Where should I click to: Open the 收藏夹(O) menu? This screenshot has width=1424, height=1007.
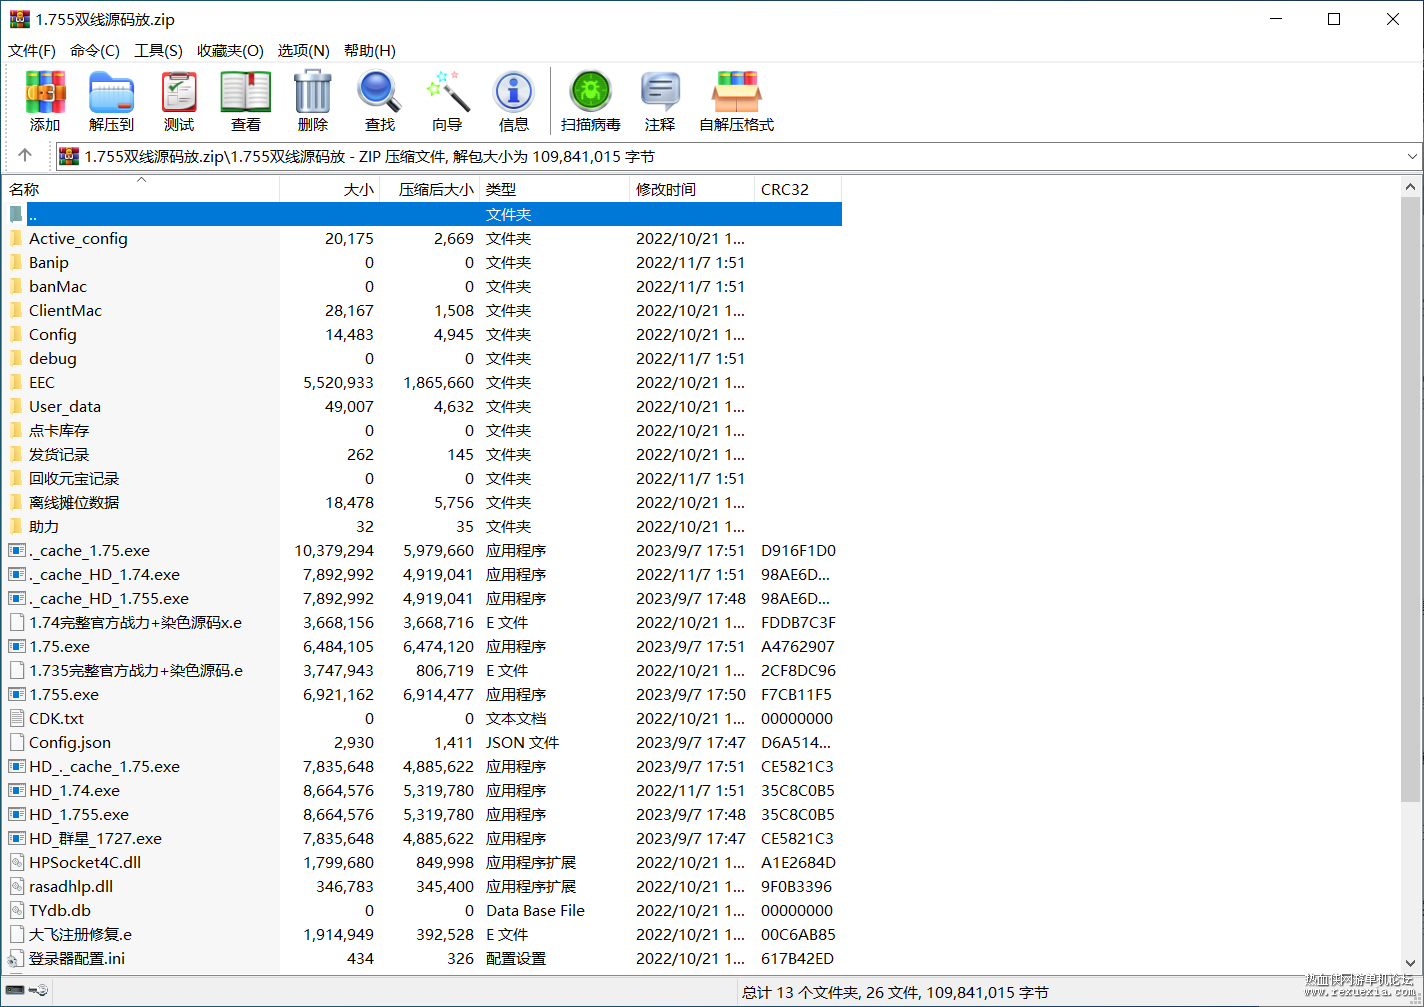tap(230, 50)
